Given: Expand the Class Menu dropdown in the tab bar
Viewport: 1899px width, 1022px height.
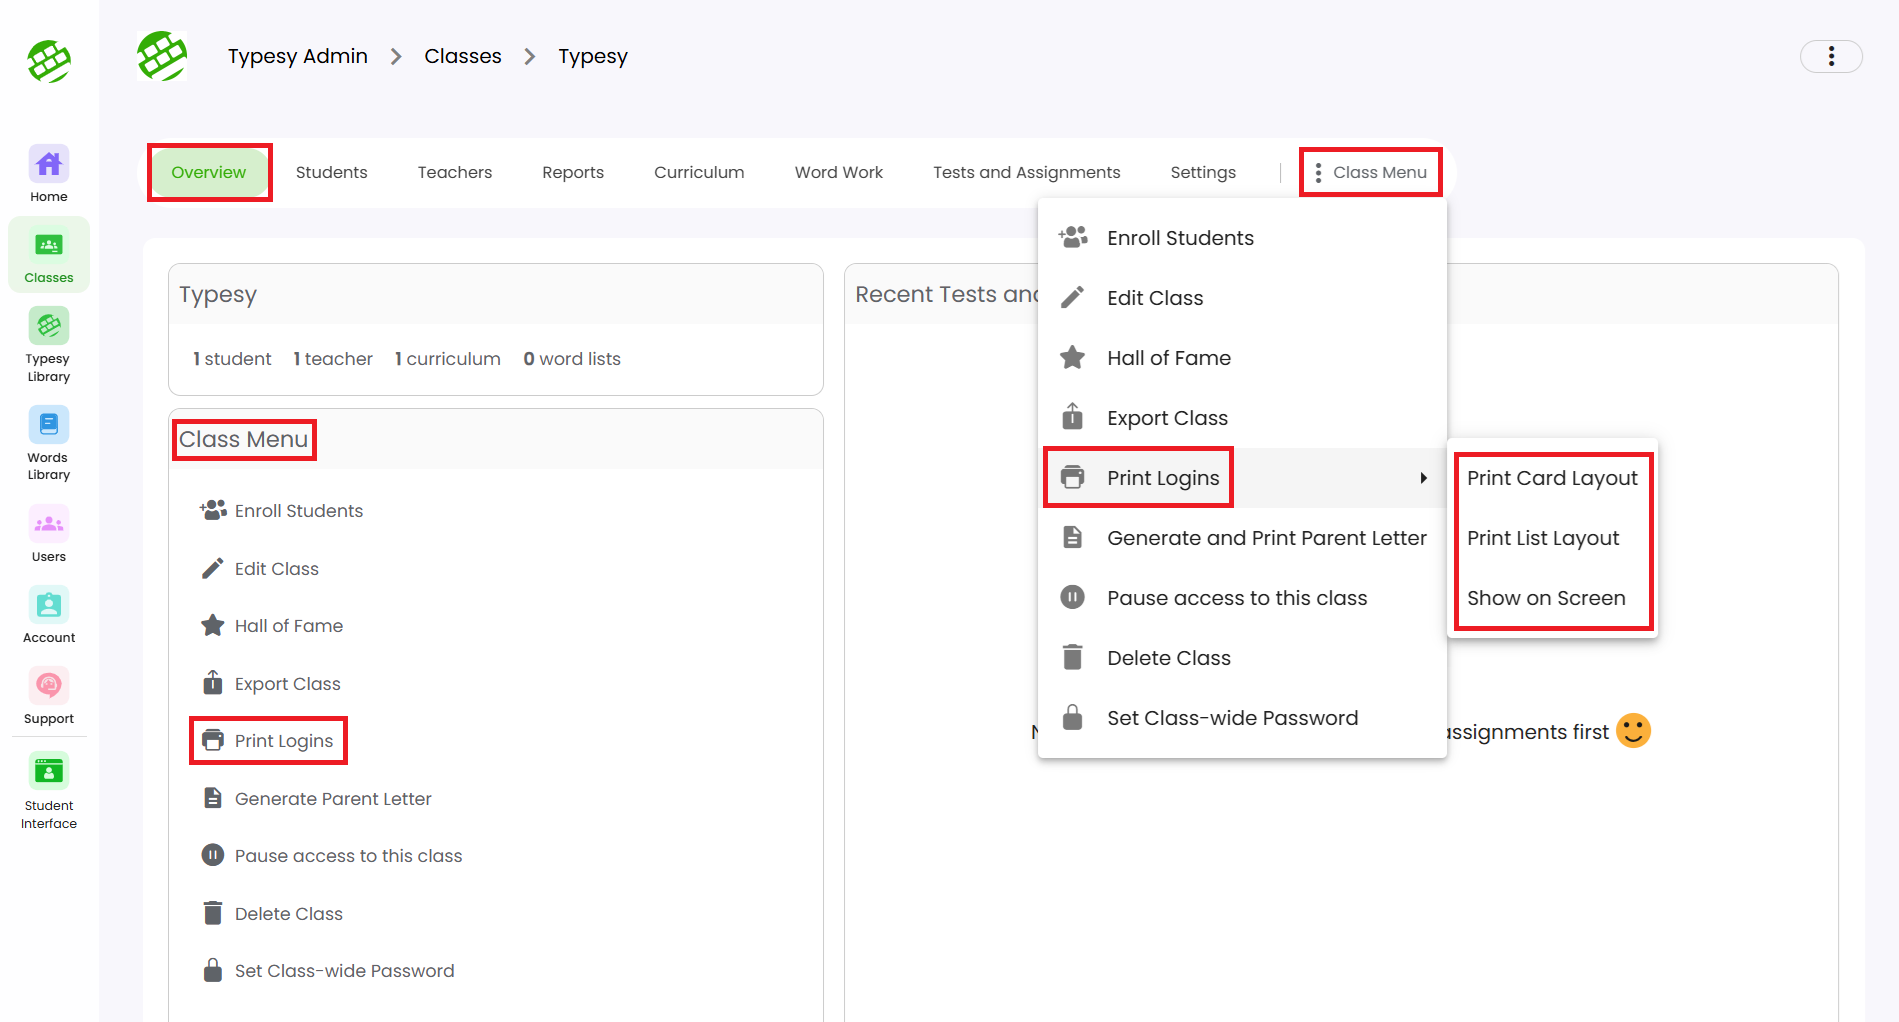Looking at the screenshot, I should [x=1370, y=172].
